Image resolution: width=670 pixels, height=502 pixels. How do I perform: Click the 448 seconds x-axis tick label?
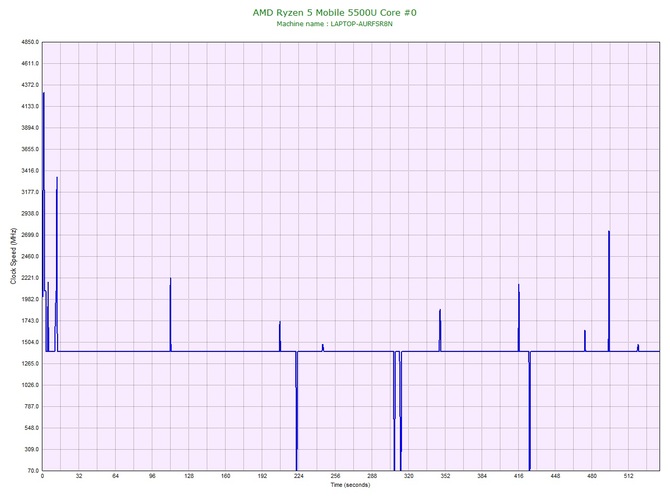(555, 476)
